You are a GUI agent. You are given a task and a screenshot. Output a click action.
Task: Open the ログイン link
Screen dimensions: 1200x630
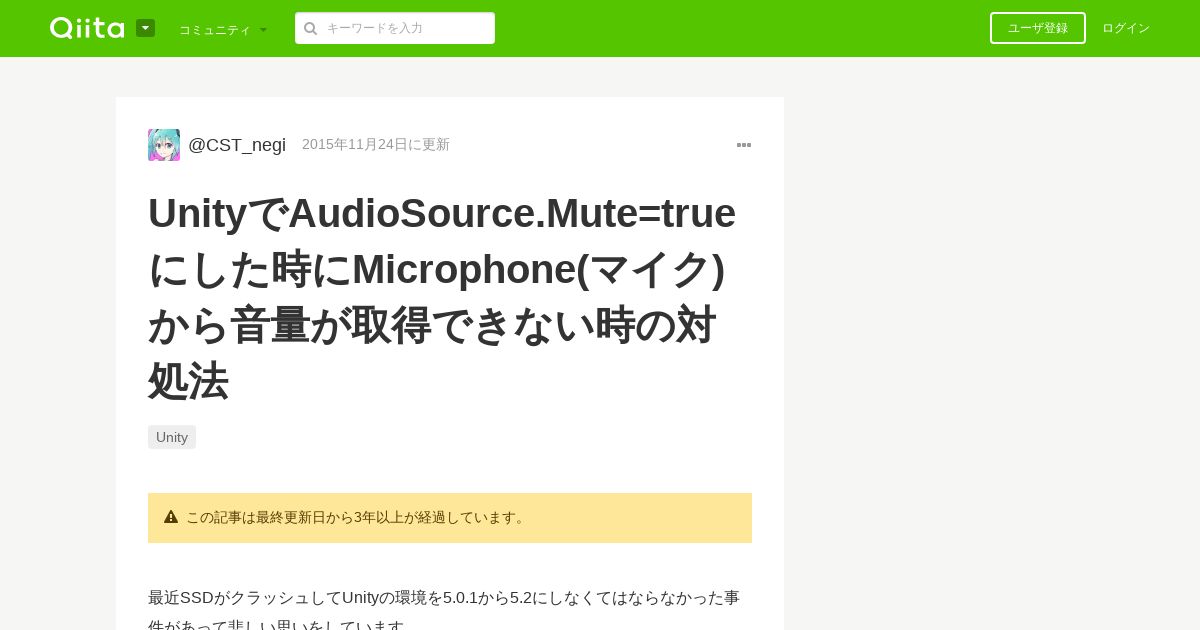pos(1126,28)
